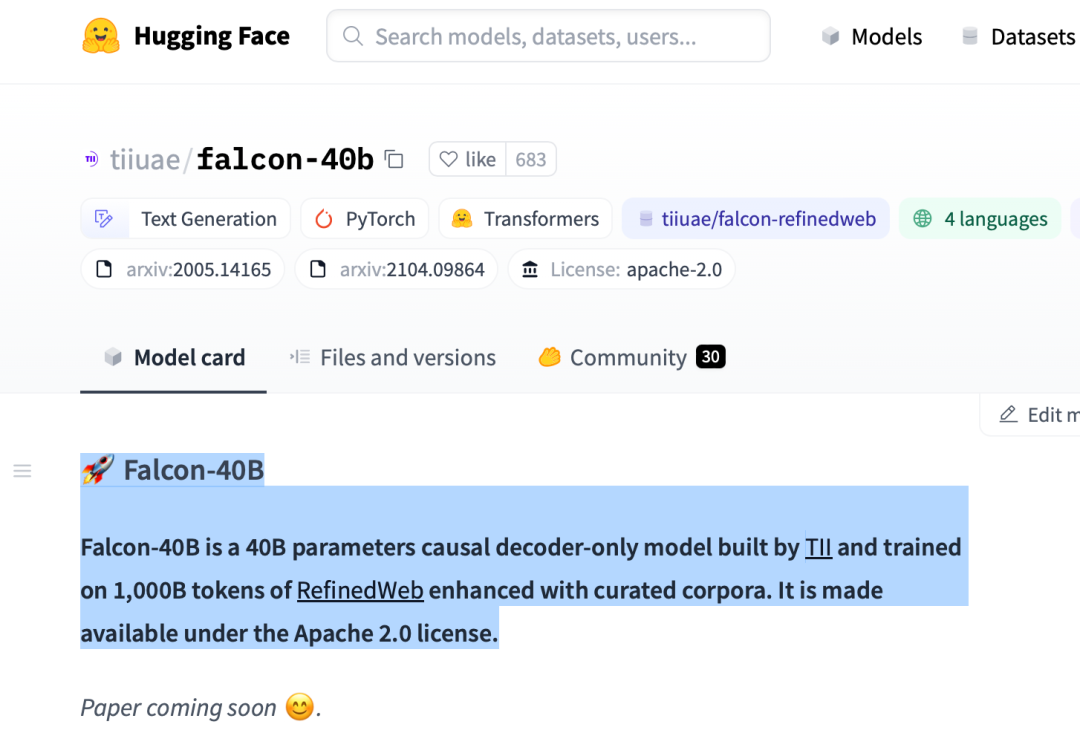Image resolution: width=1080 pixels, height=756 pixels.
Task: Switch to Files and versions tab
Action: pyautogui.click(x=393, y=357)
